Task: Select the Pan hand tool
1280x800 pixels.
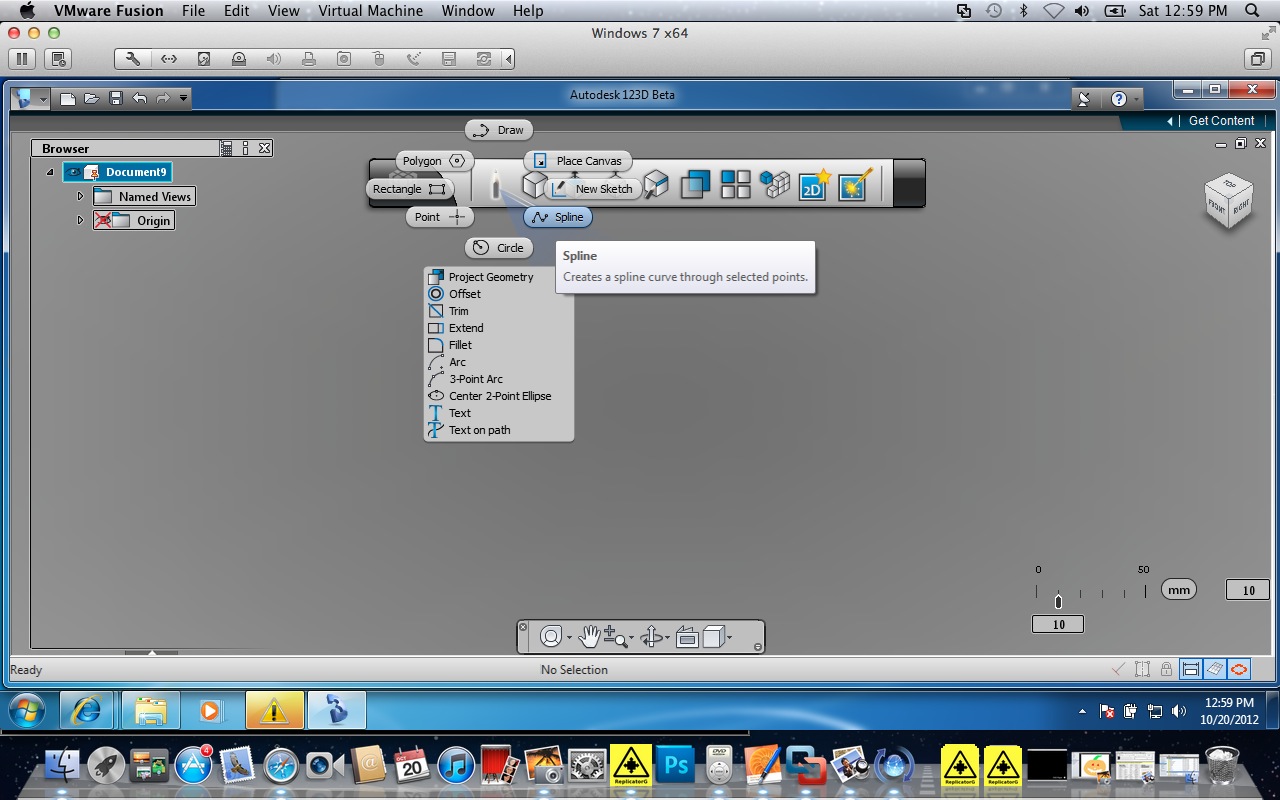Action: pos(590,636)
